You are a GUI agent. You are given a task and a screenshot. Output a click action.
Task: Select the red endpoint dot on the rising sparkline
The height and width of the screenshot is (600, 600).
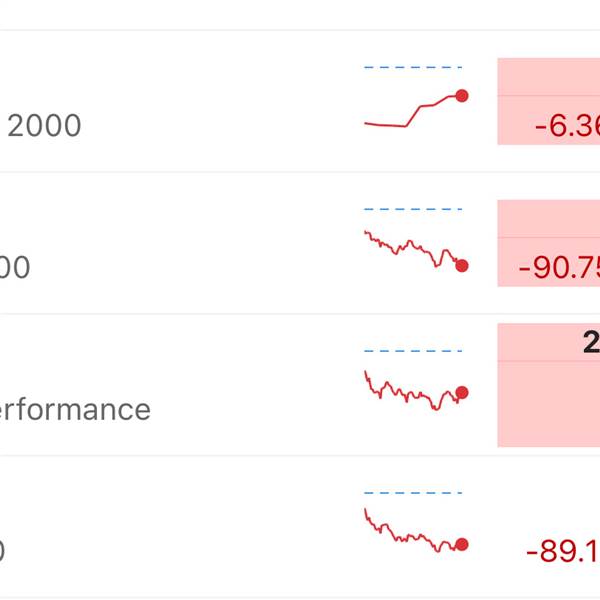coord(462,96)
